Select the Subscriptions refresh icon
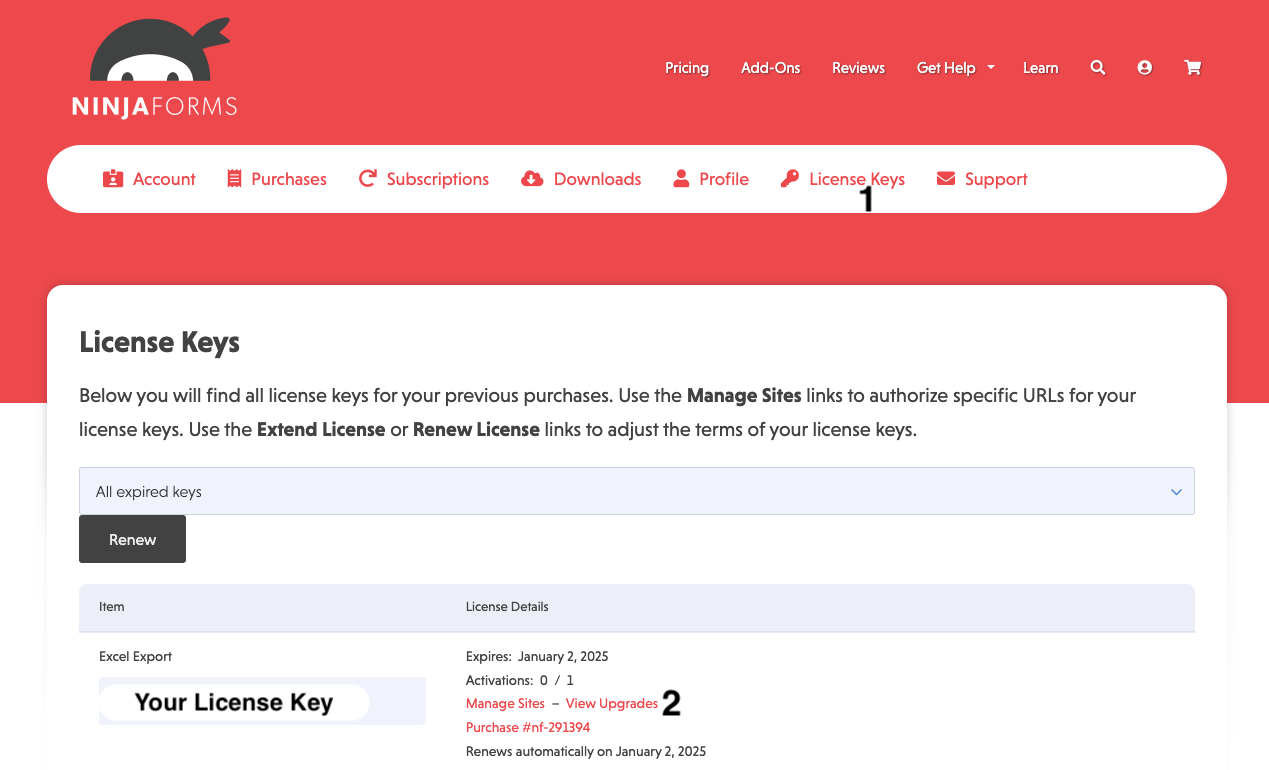This screenshot has width=1269, height=770. click(367, 178)
